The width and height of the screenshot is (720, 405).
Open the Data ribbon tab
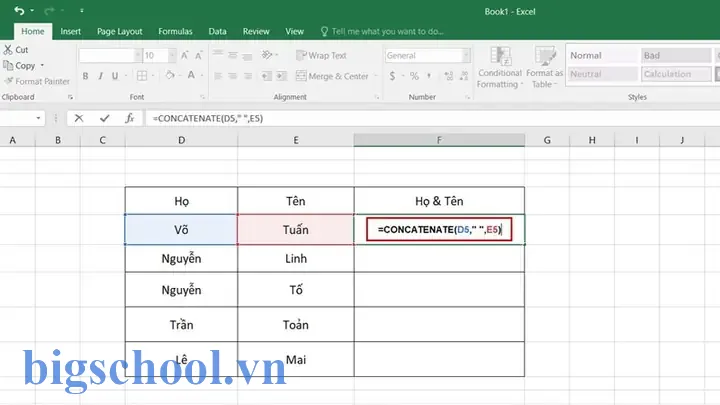point(217,31)
